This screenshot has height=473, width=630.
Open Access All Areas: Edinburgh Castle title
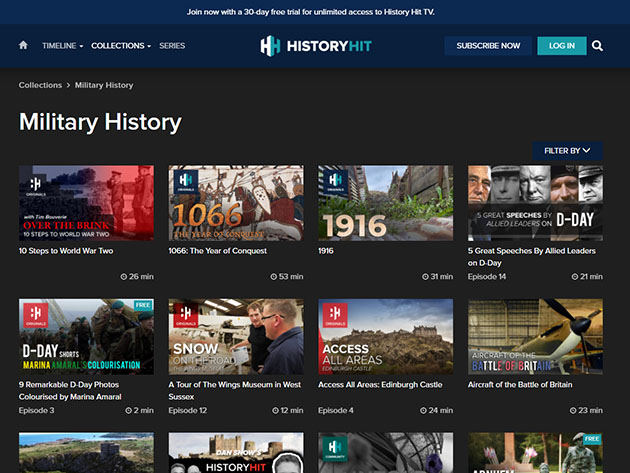tap(380, 385)
